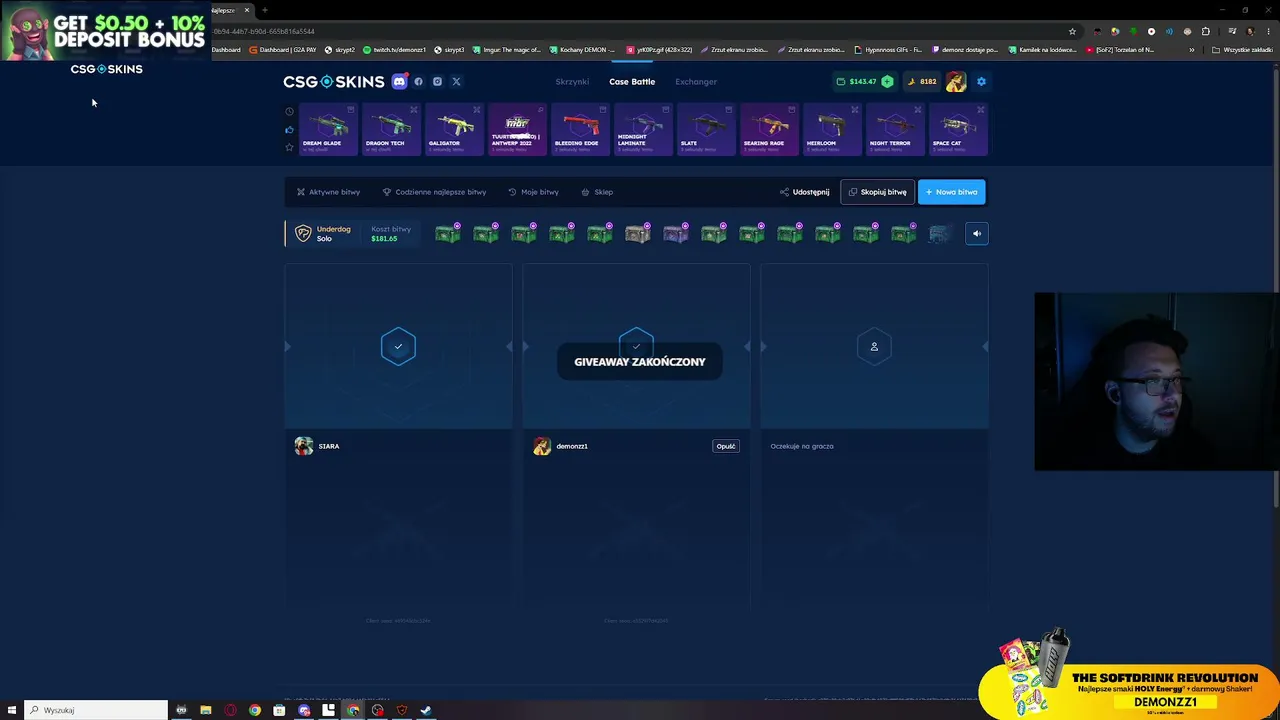Click the 8182 coin balance
Image resolution: width=1280 pixels, height=720 pixels.
tap(922, 82)
